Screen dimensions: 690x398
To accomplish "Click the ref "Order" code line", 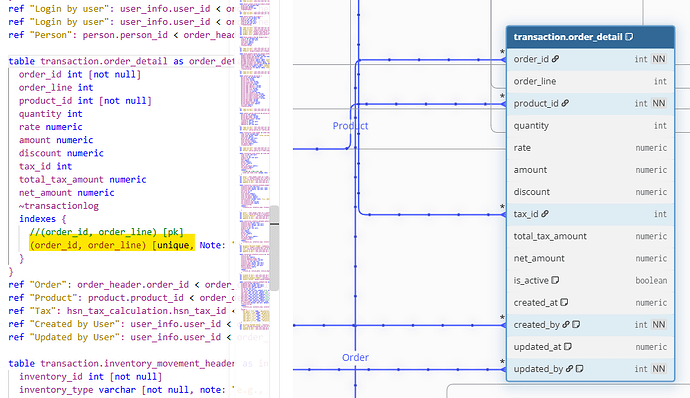I will (121, 285).
